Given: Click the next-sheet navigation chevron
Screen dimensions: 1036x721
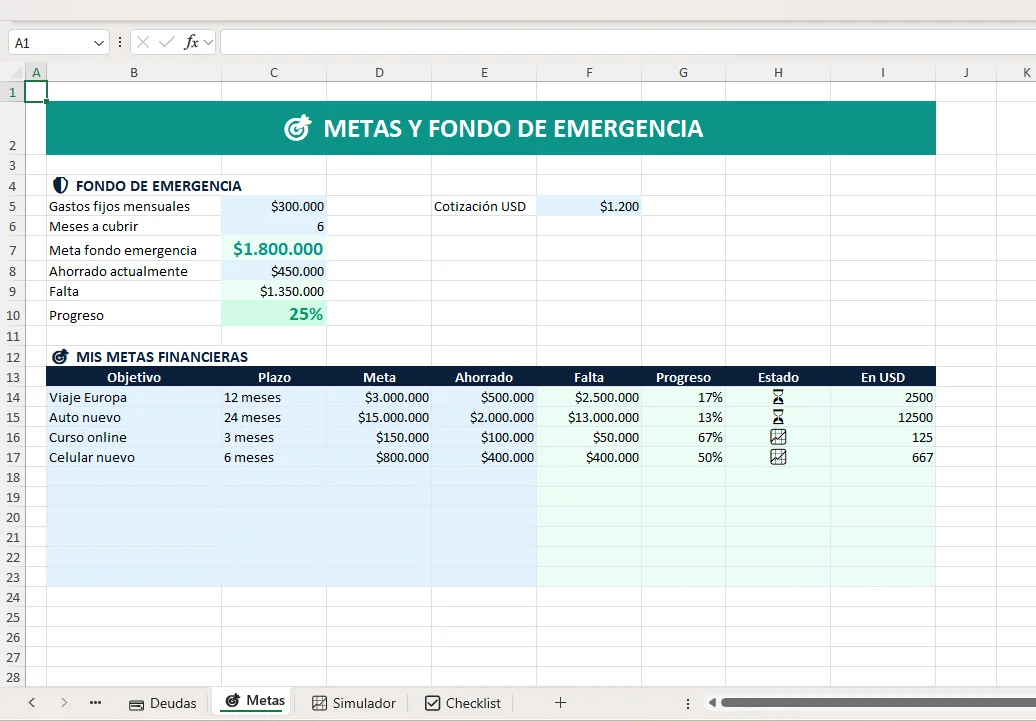Looking at the screenshot, I should point(62,703).
